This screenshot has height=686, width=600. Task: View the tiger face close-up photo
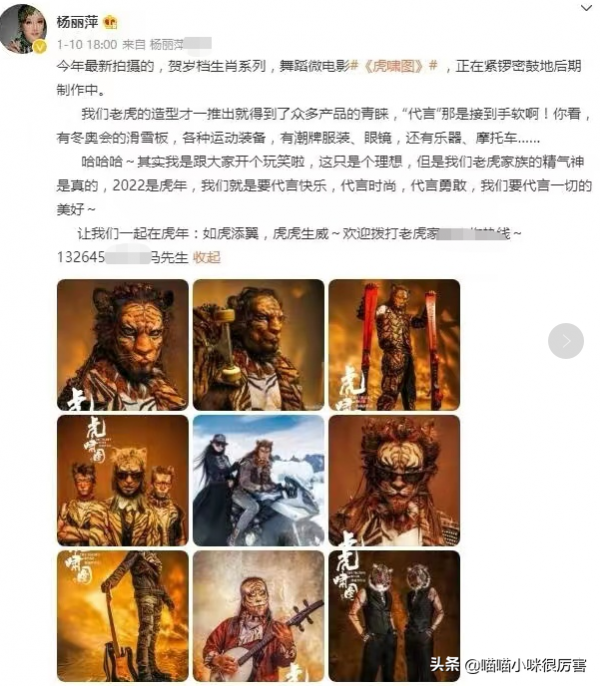tap(123, 345)
